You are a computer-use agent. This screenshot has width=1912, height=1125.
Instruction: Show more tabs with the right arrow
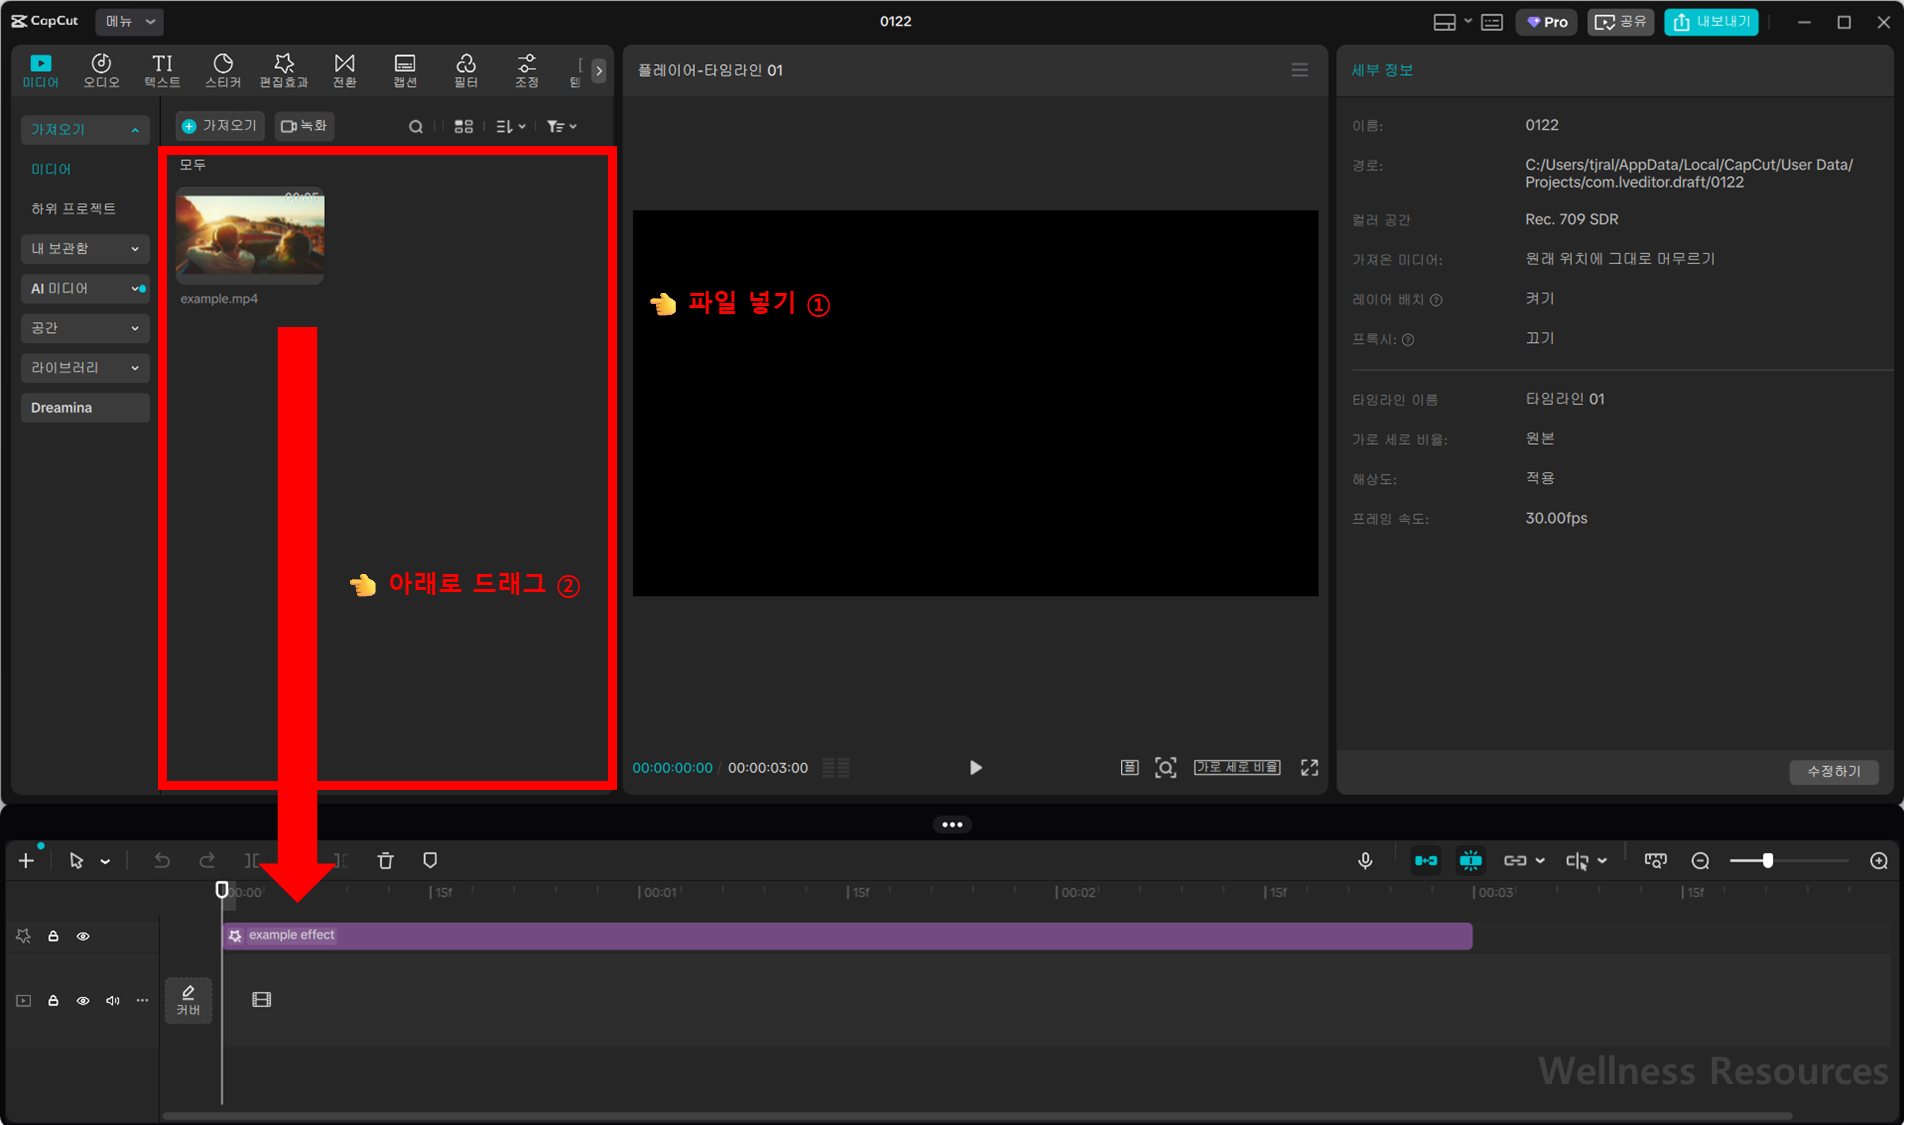pyautogui.click(x=598, y=71)
